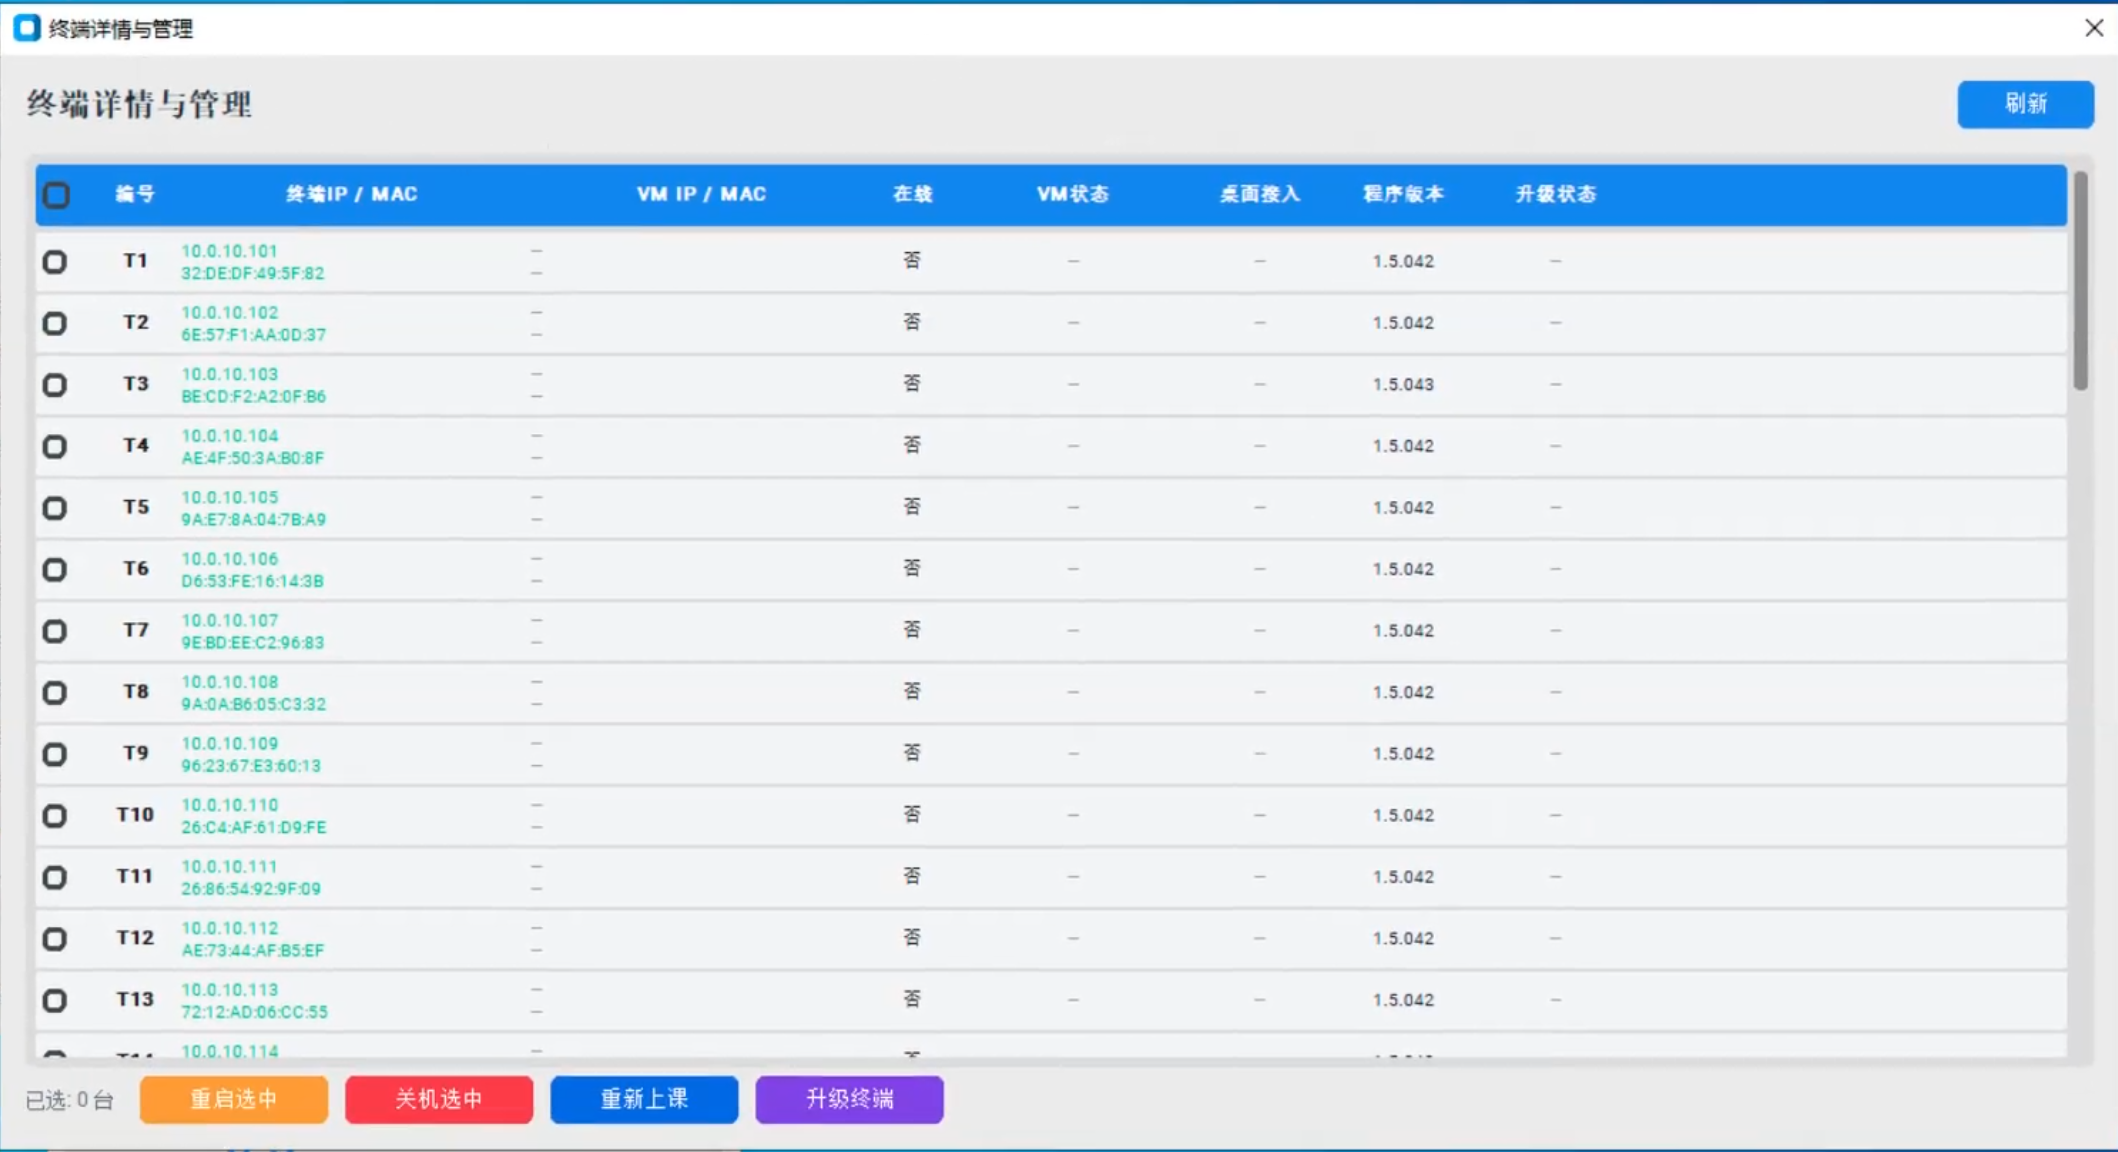Check the T7 row checkbox

point(55,631)
